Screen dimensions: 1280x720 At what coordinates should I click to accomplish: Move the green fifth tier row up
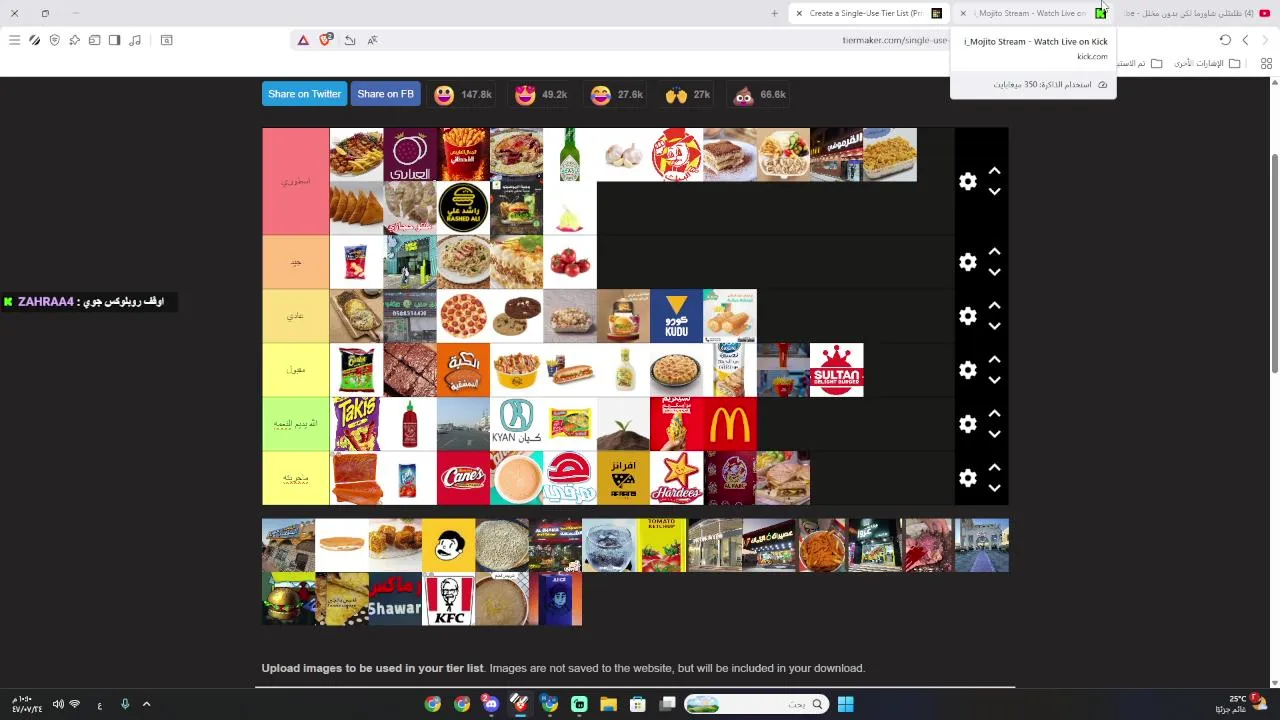[994, 414]
